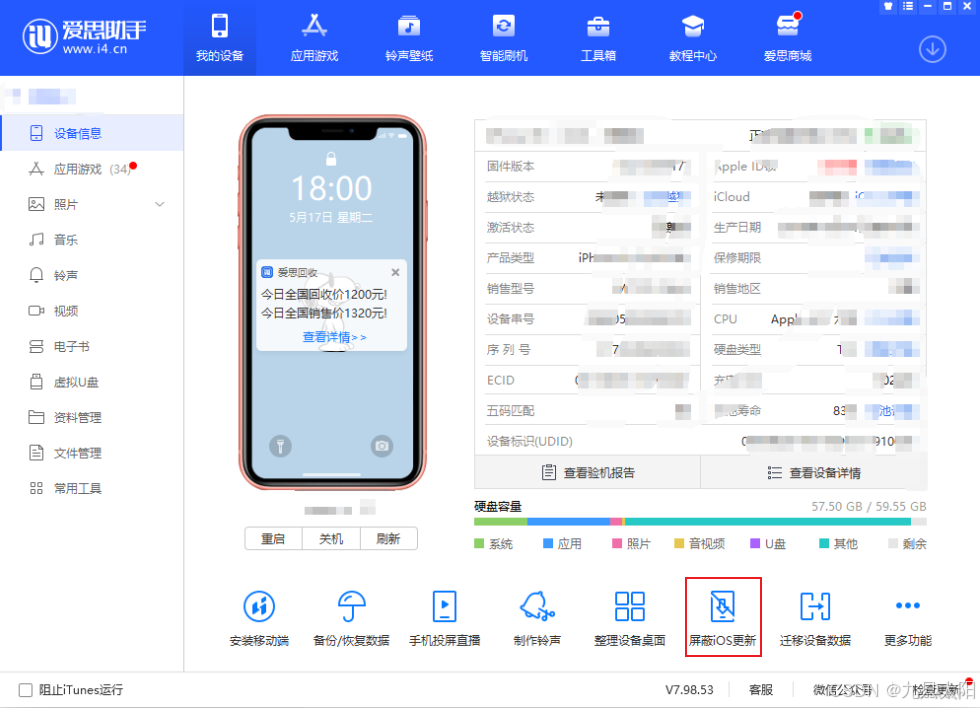
Task: Click 关机 button below phone
Action: coord(331,539)
